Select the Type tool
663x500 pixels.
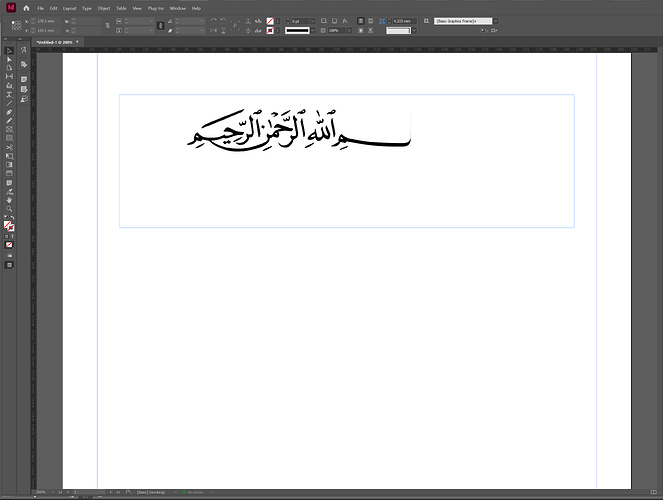point(9,94)
